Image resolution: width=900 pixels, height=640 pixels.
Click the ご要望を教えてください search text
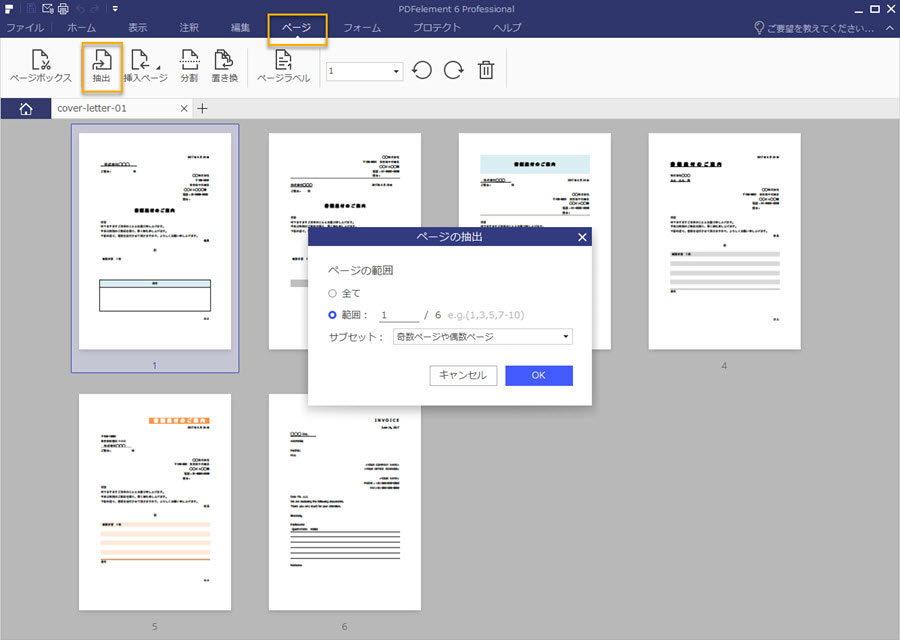coord(821,28)
